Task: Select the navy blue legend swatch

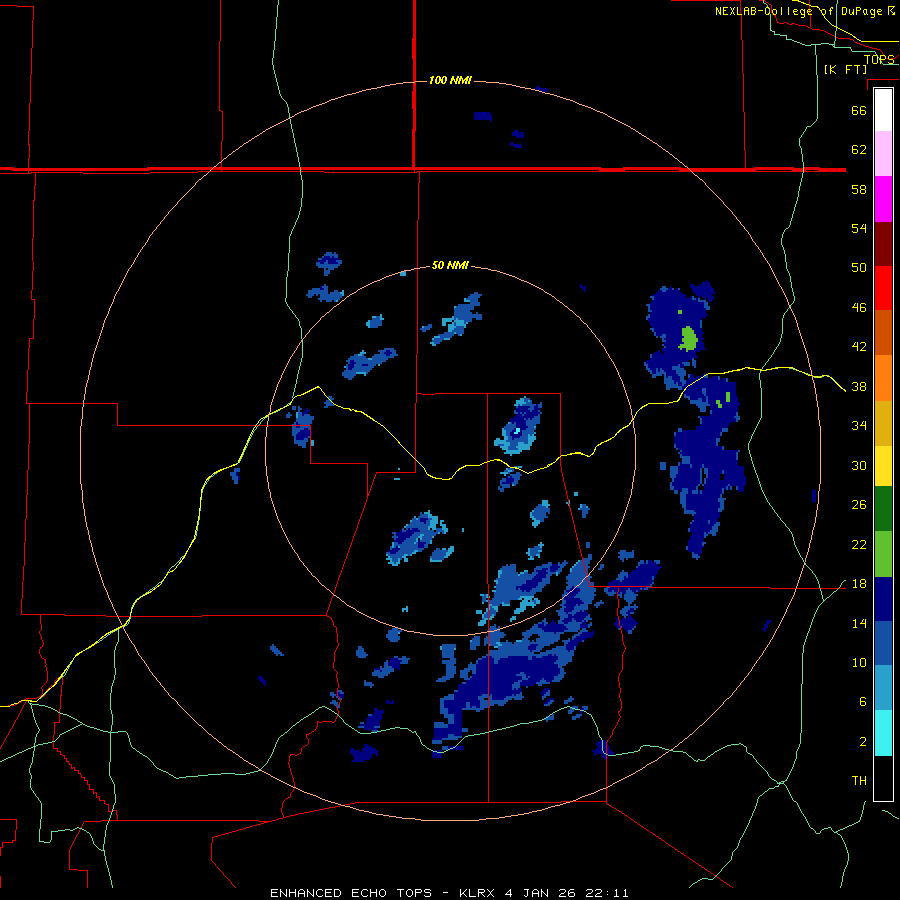Action: tap(883, 599)
